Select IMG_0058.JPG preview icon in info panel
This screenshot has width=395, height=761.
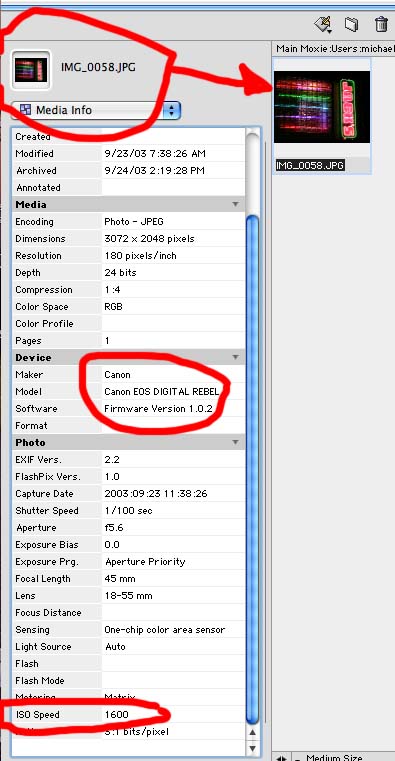click(x=31, y=69)
